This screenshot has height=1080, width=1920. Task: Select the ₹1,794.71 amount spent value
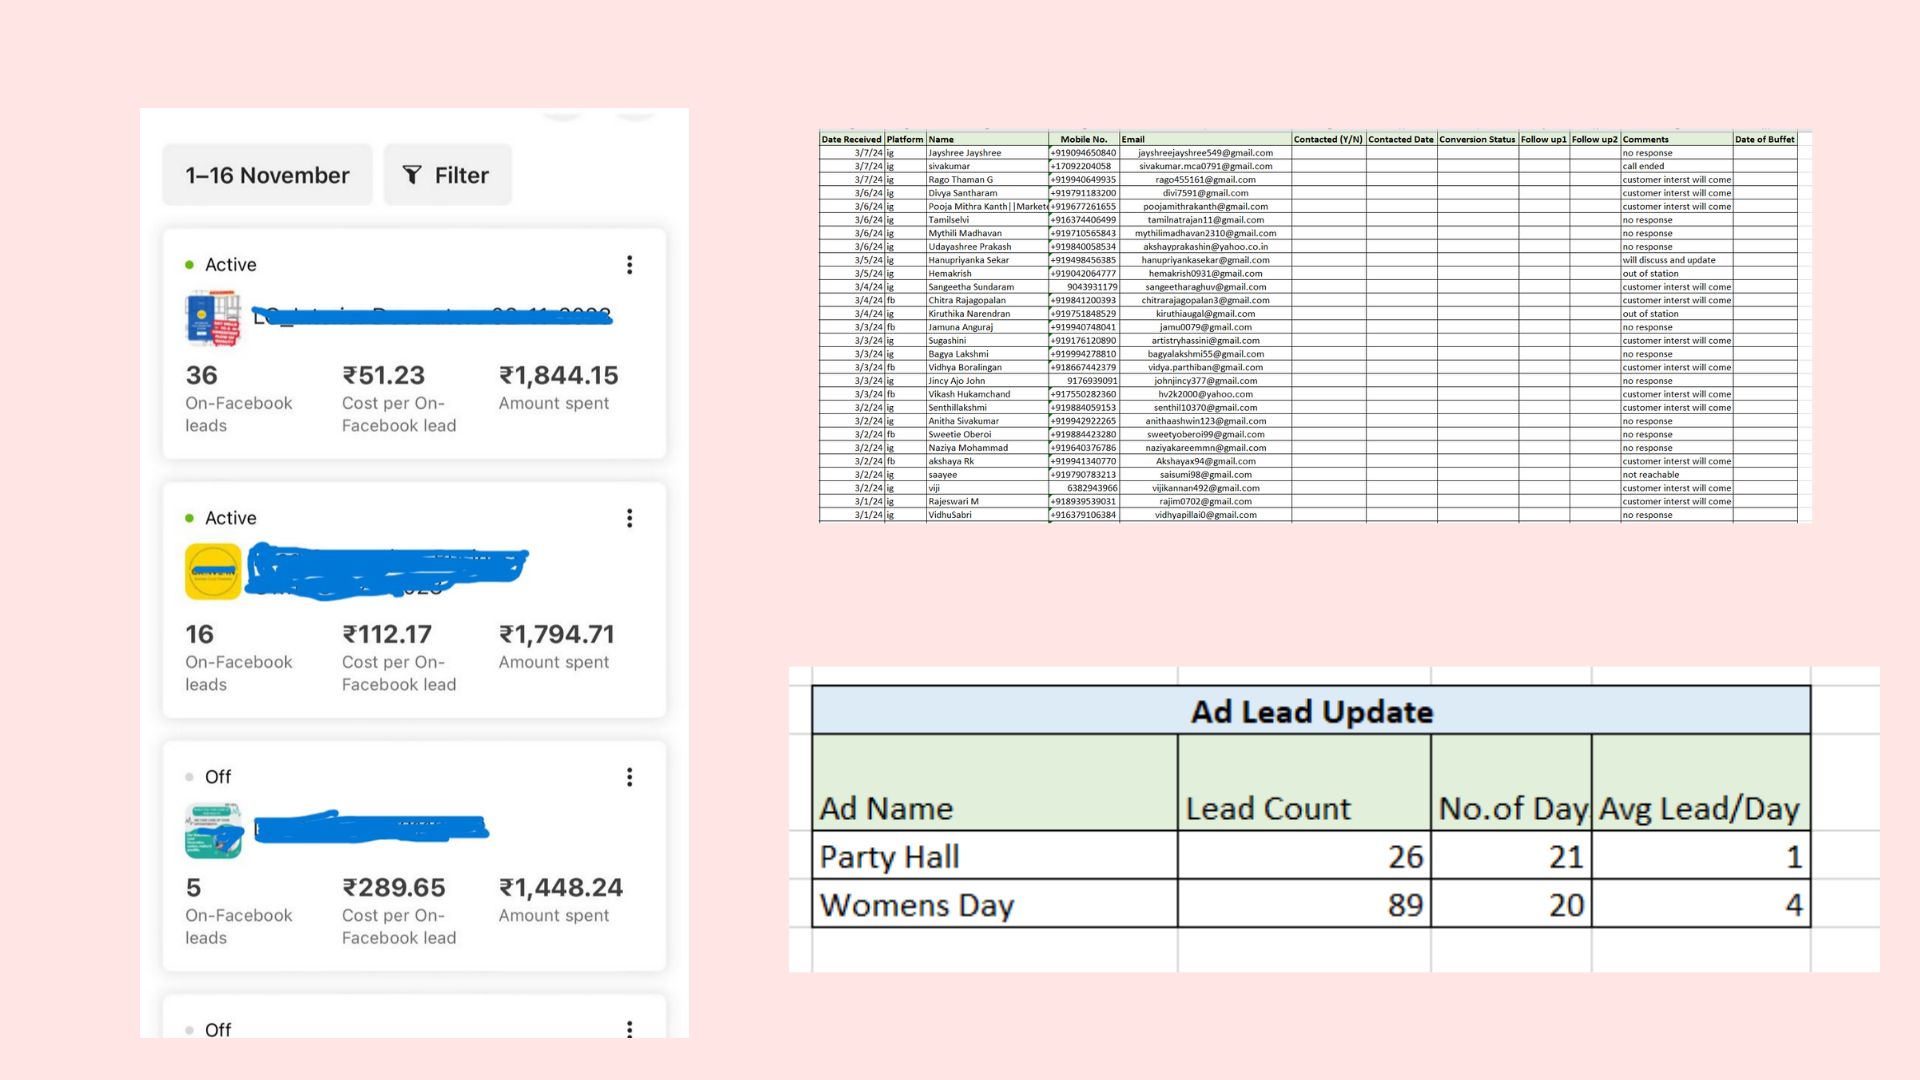point(557,634)
